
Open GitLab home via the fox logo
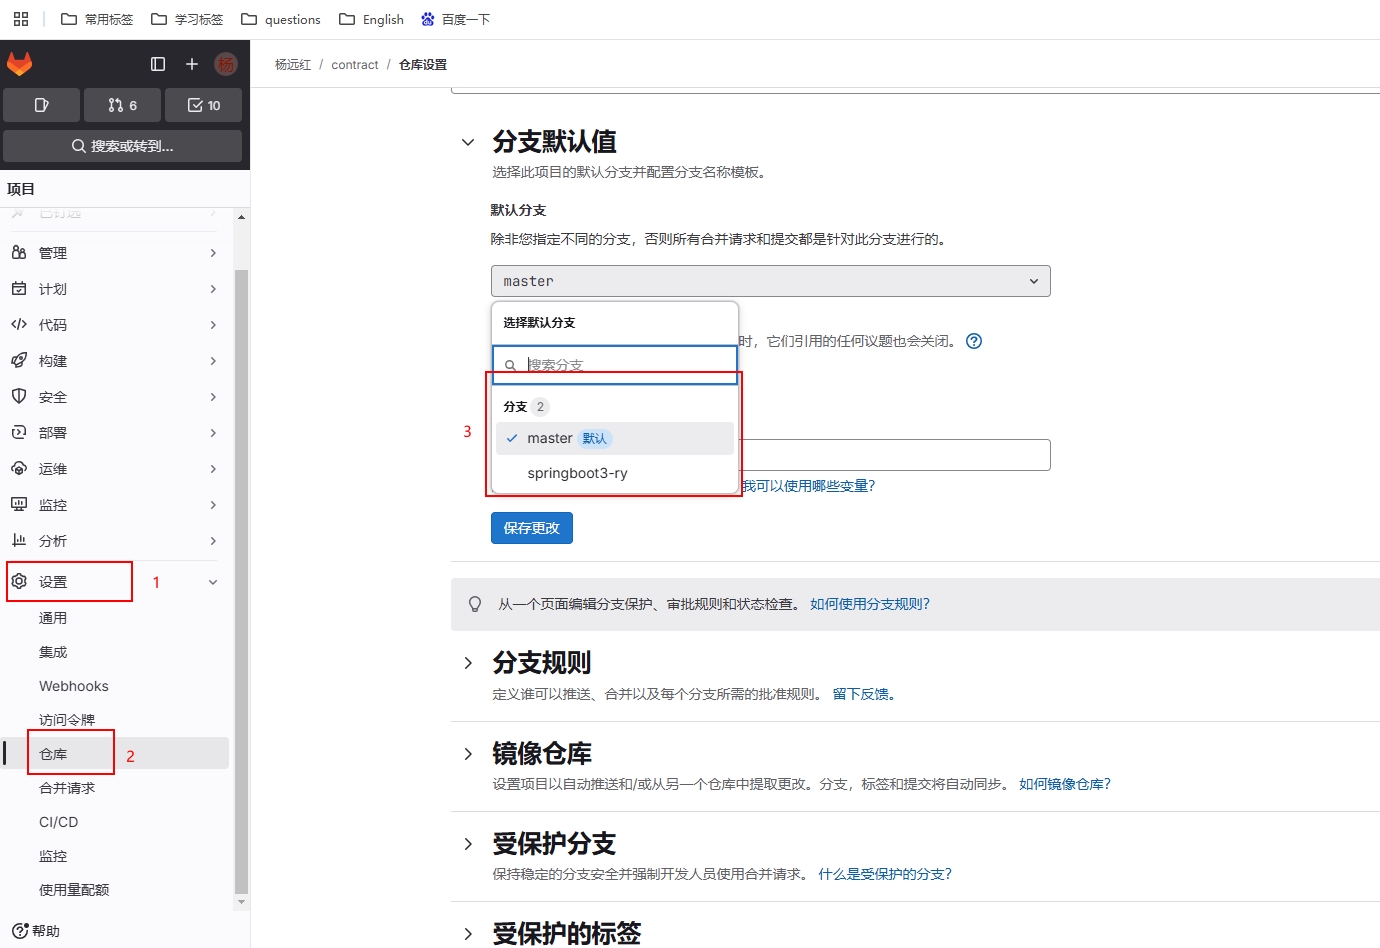pyautogui.click(x=19, y=64)
